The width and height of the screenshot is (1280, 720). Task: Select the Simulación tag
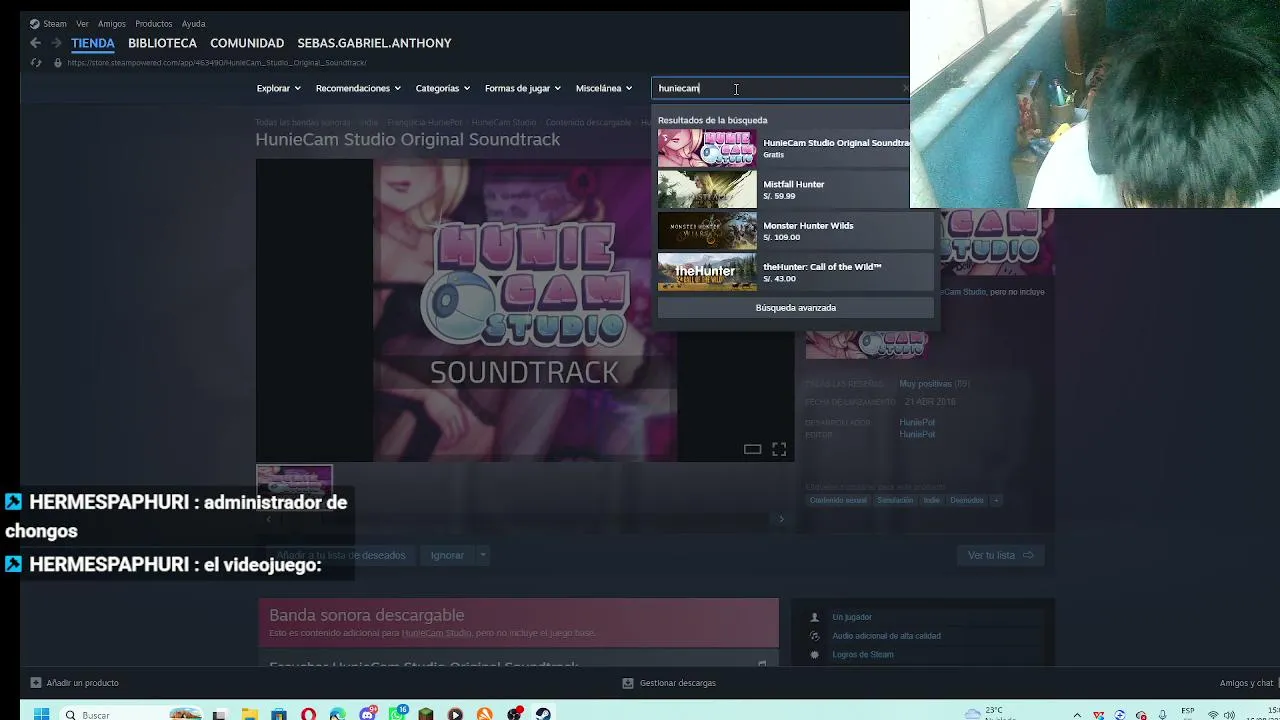[895, 500]
